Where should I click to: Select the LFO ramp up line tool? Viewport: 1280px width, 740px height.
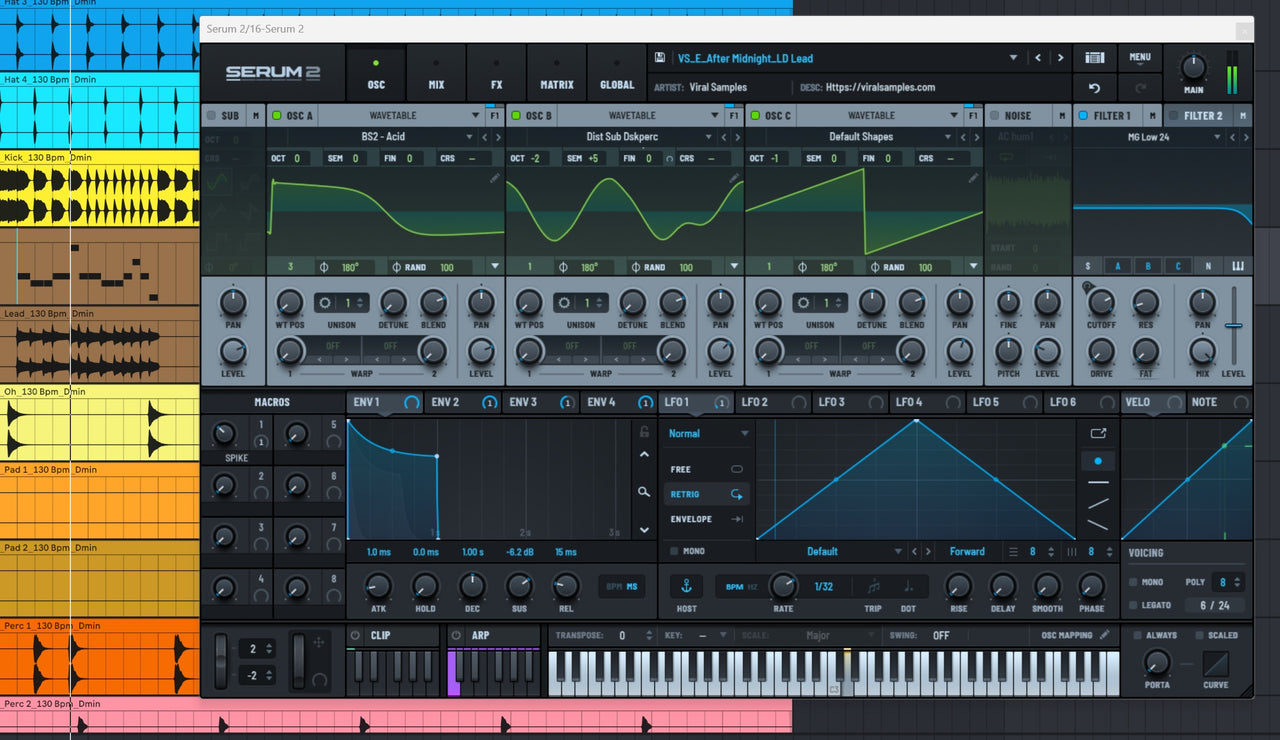(1098, 503)
